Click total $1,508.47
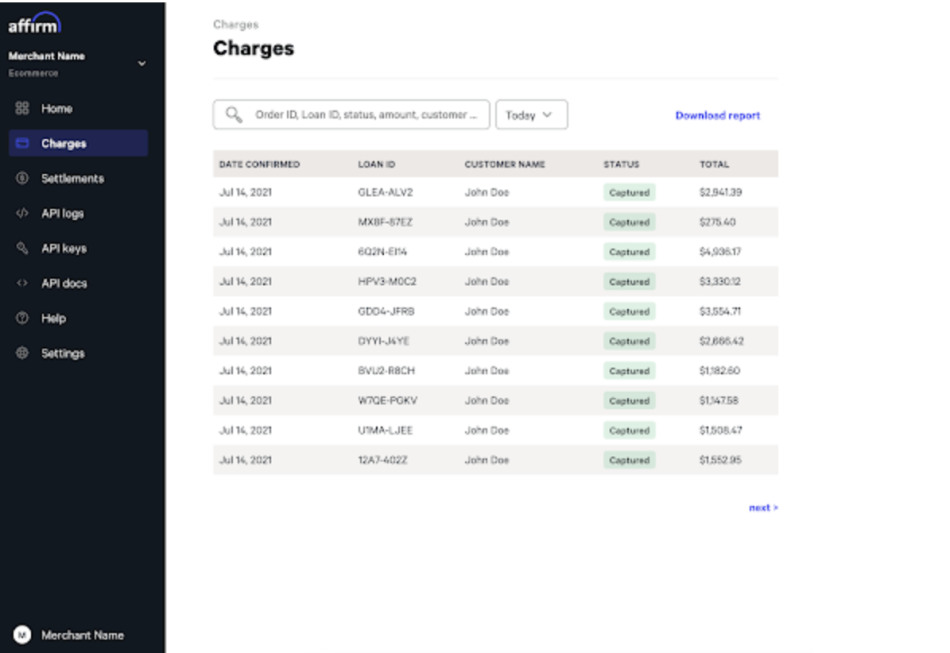950x653 pixels. [x=720, y=429]
